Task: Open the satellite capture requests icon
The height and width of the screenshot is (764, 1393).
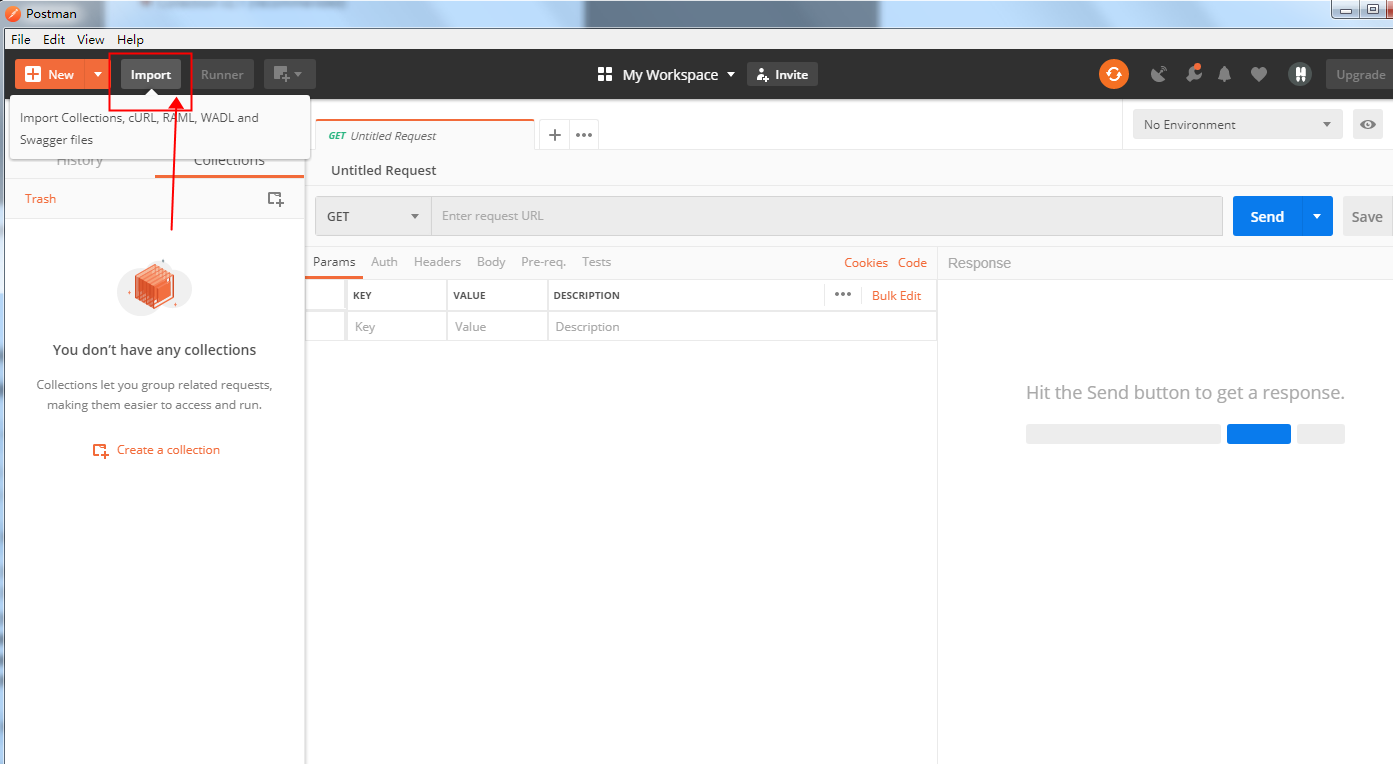Action: [1159, 74]
